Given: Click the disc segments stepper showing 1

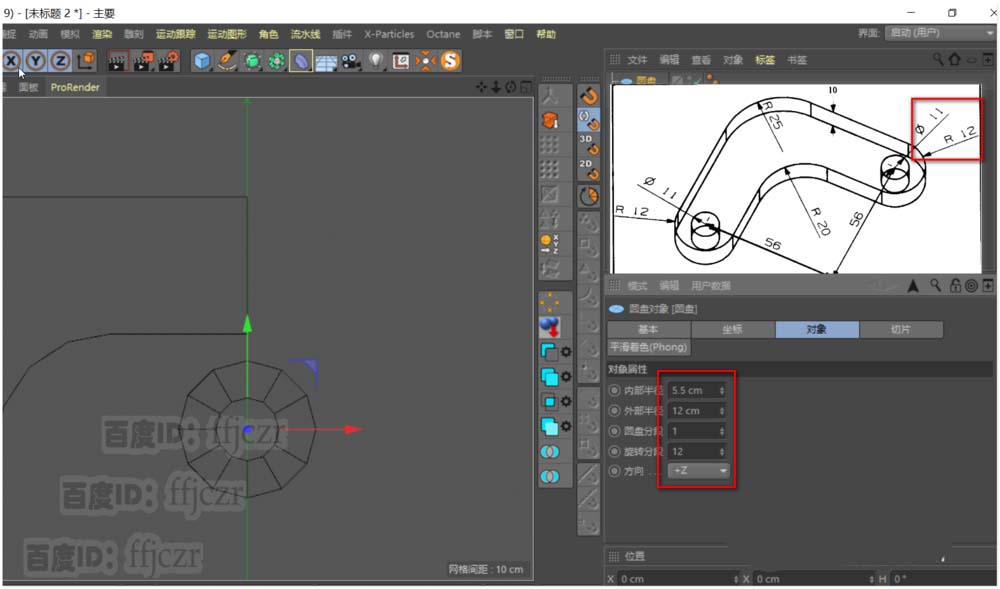Looking at the screenshot, I should [x=722, y=431].
